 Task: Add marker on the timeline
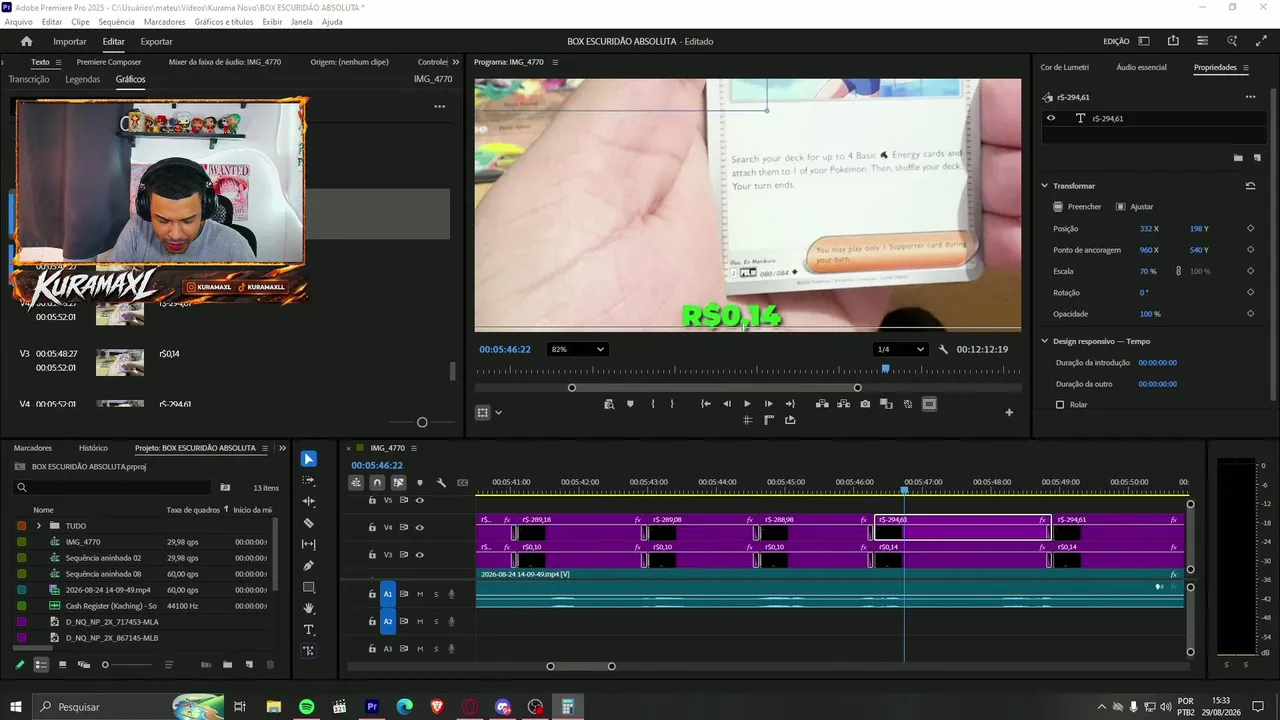click(420, 483)
